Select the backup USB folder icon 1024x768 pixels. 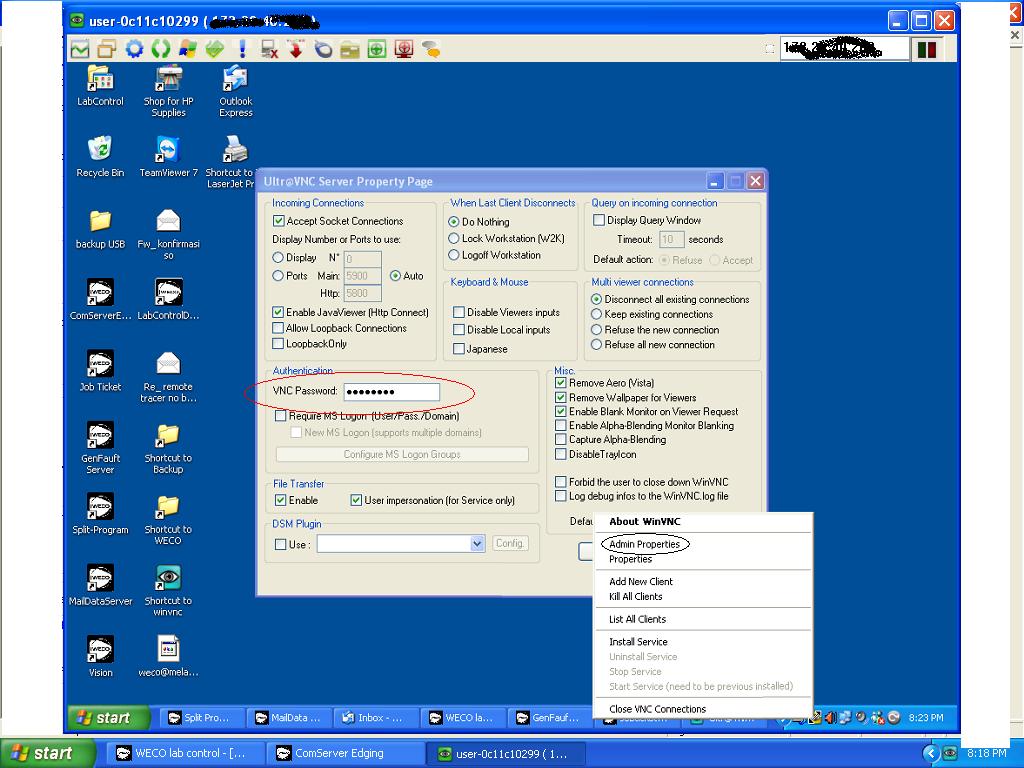[x=100, y=229]
